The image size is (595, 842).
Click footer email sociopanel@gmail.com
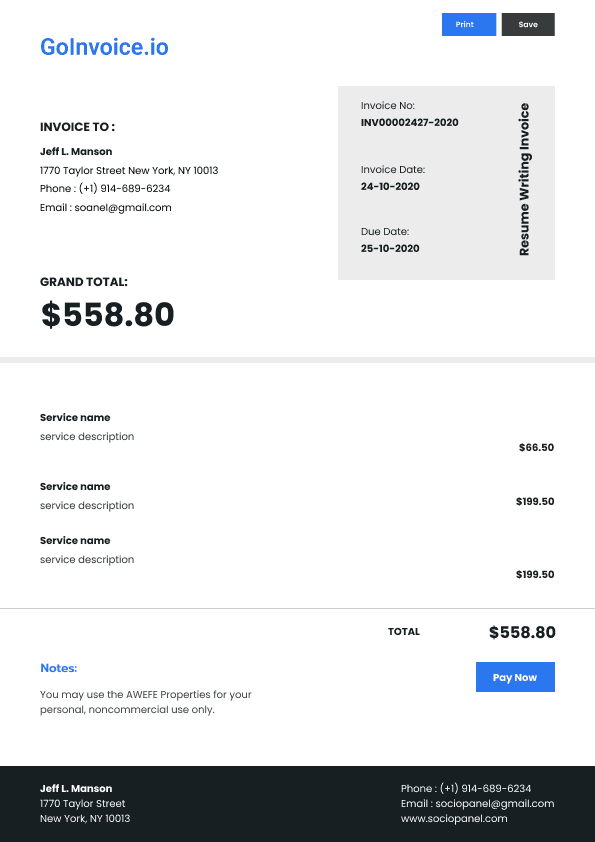coord(495,803)
